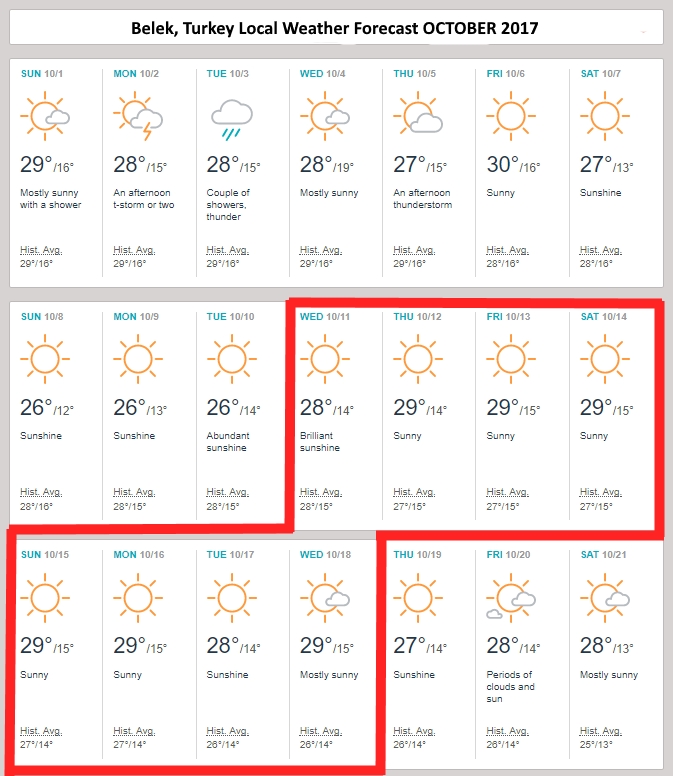Click the partly cloudy icon for WED 10/18
673x776 pixels.
click(x=326, y=598)
